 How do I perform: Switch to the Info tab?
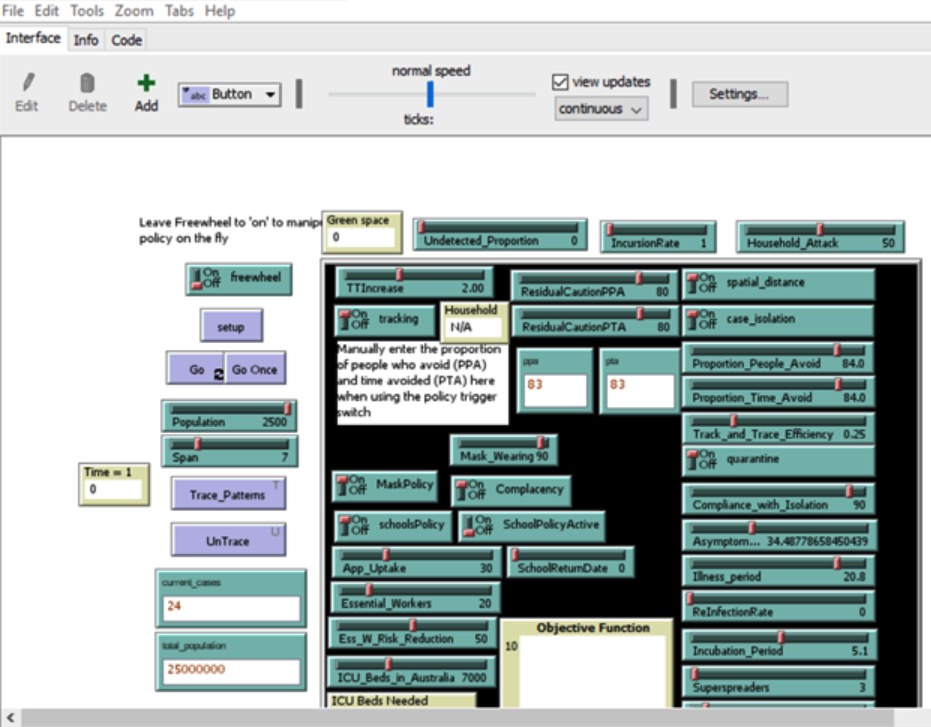tap(86, 40)
